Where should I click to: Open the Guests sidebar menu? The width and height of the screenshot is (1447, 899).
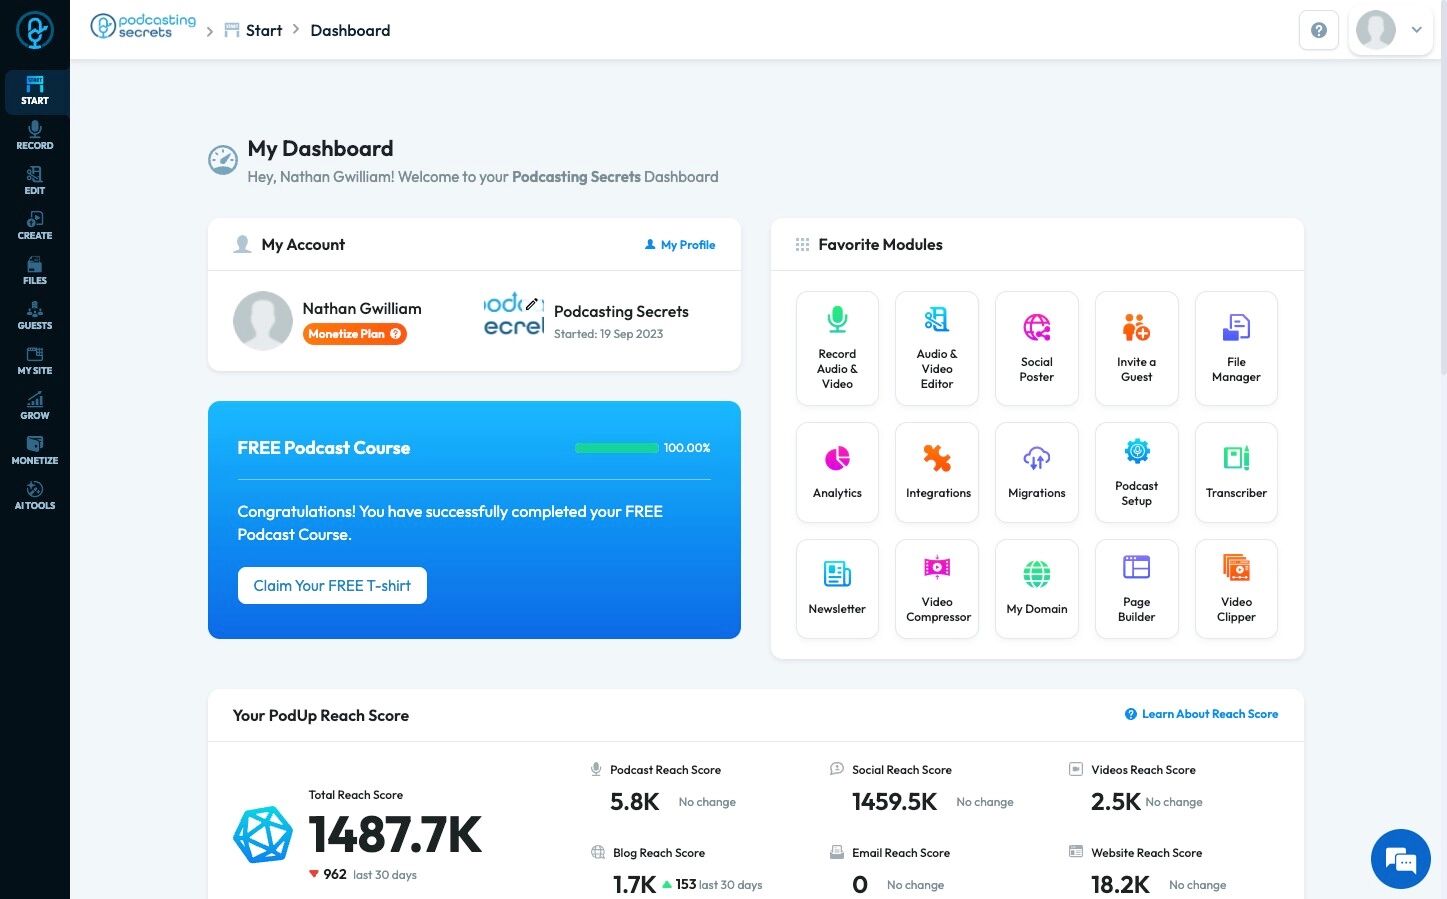(x=35, y=316)
